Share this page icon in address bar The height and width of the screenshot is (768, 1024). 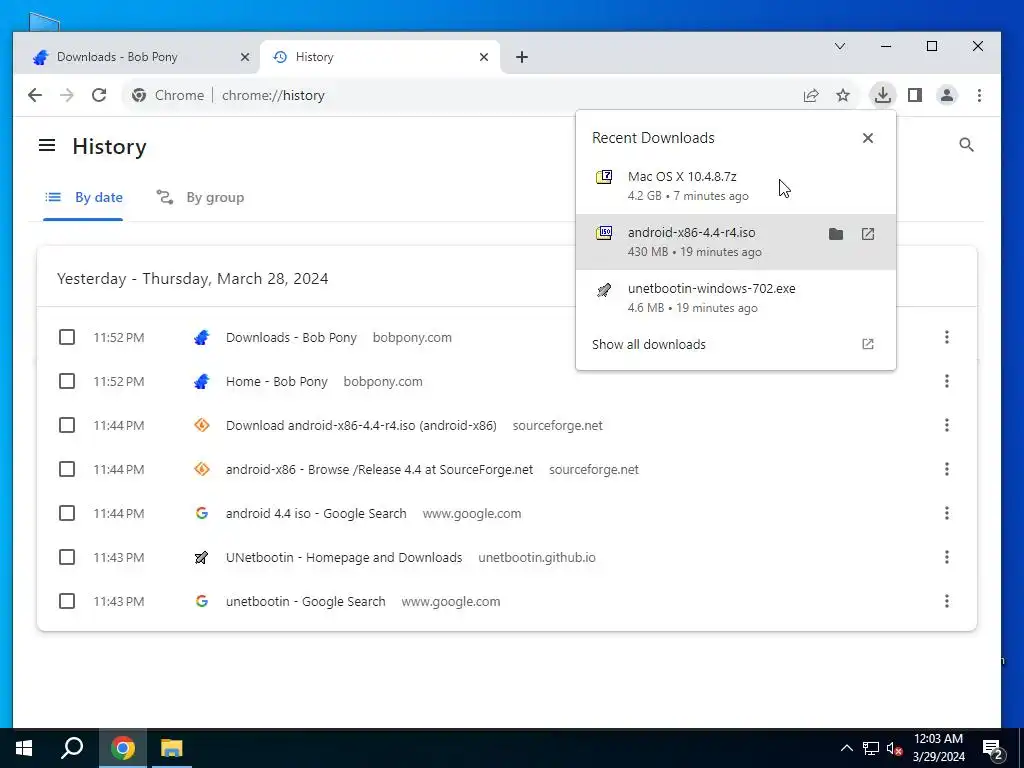tap(810, 95)
